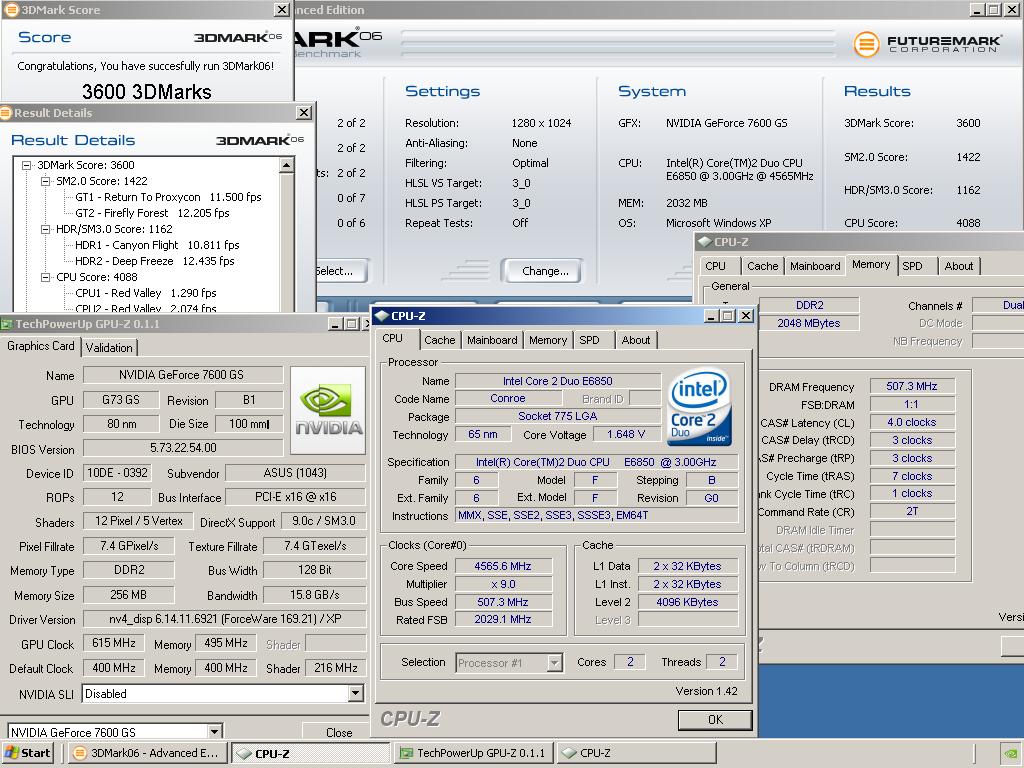
Task: Open the Cache tab in front CPU-Z
Action: (440, 340)
